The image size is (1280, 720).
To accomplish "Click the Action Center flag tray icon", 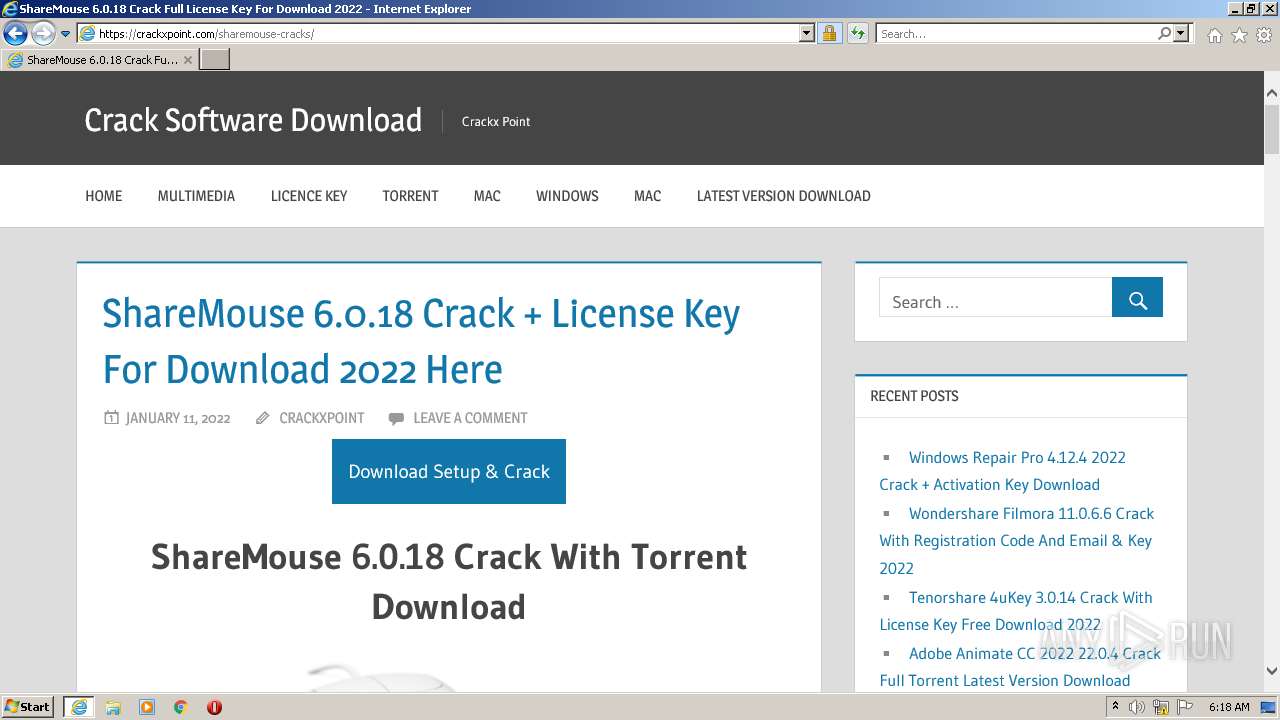I will click(x=1185, y=707).
